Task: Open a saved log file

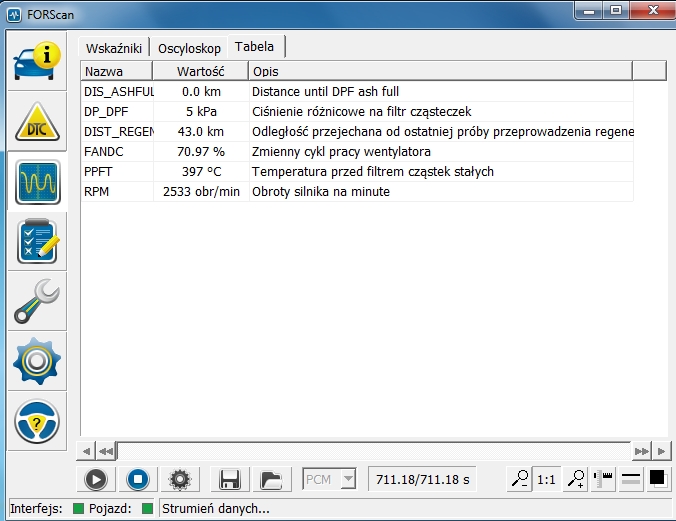Action: click(270, 479)
